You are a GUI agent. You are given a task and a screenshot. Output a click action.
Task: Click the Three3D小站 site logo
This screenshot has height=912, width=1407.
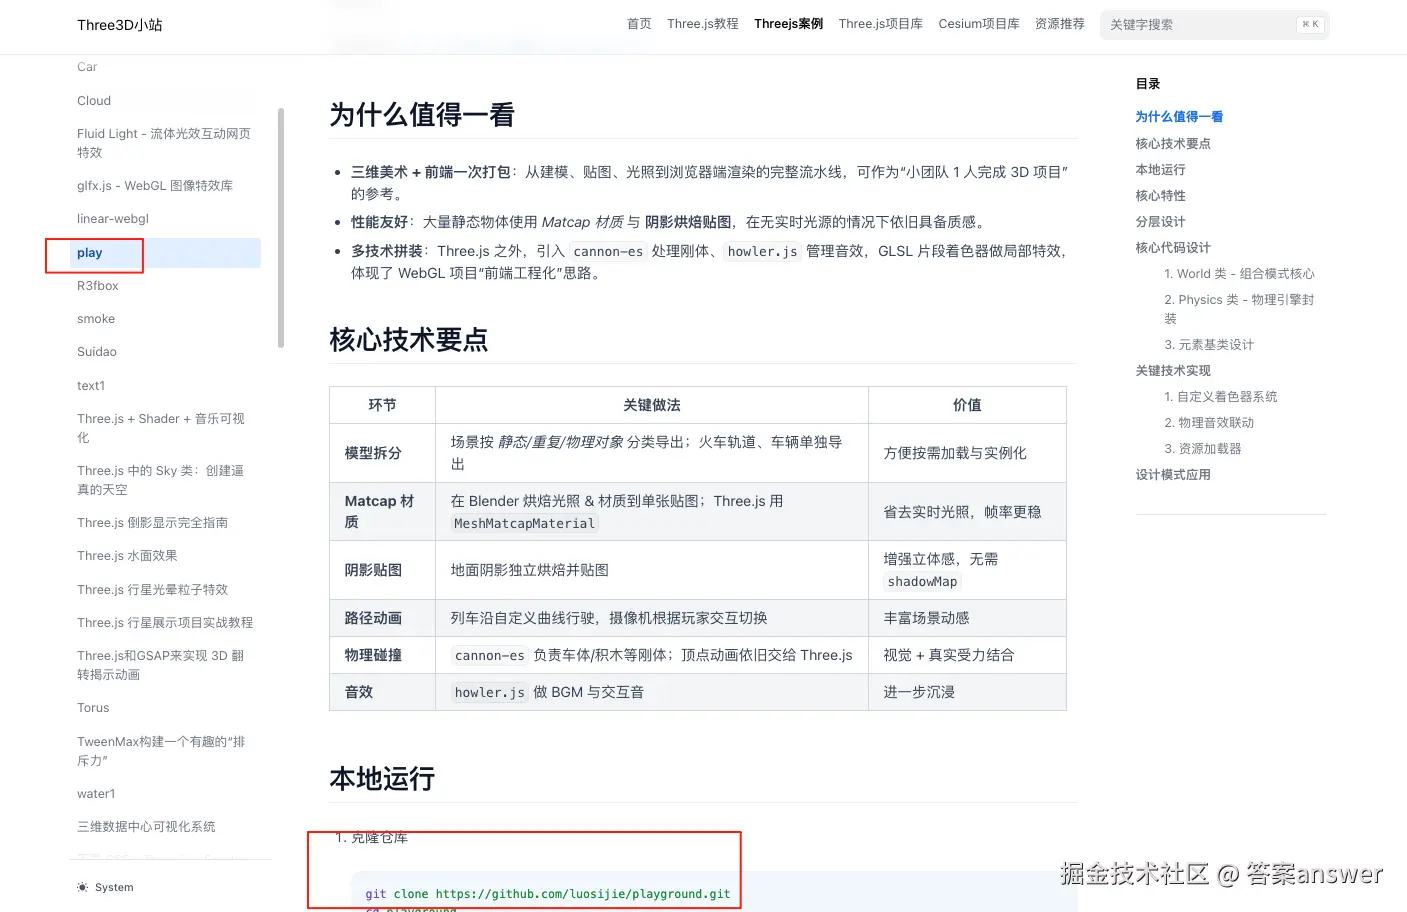(x=119, y=25)
